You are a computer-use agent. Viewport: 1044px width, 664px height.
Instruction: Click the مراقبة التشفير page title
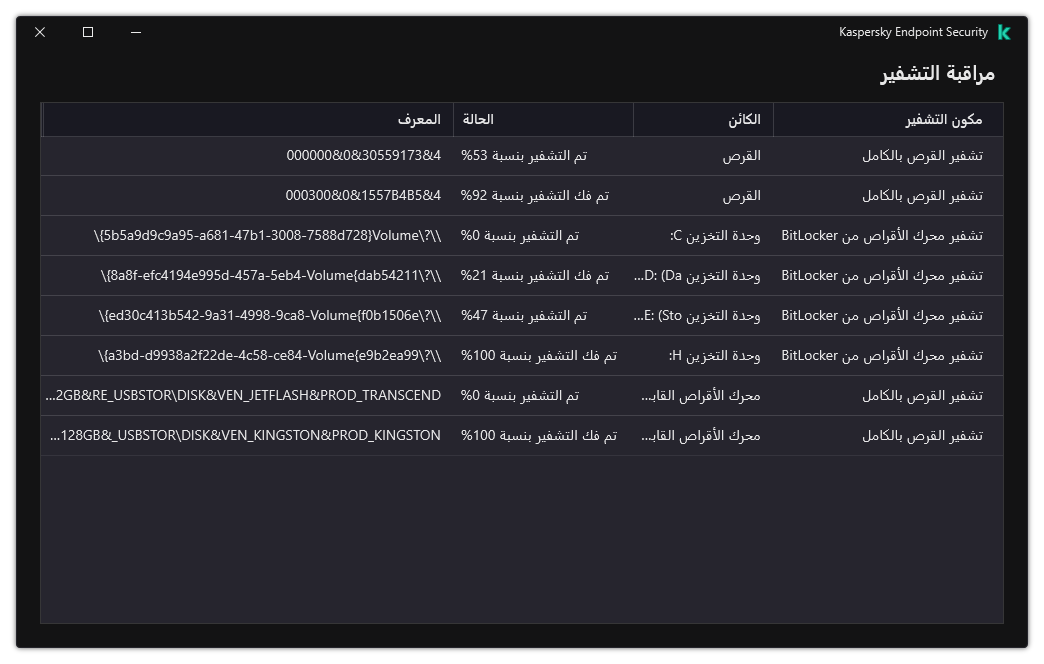(938, 73)
